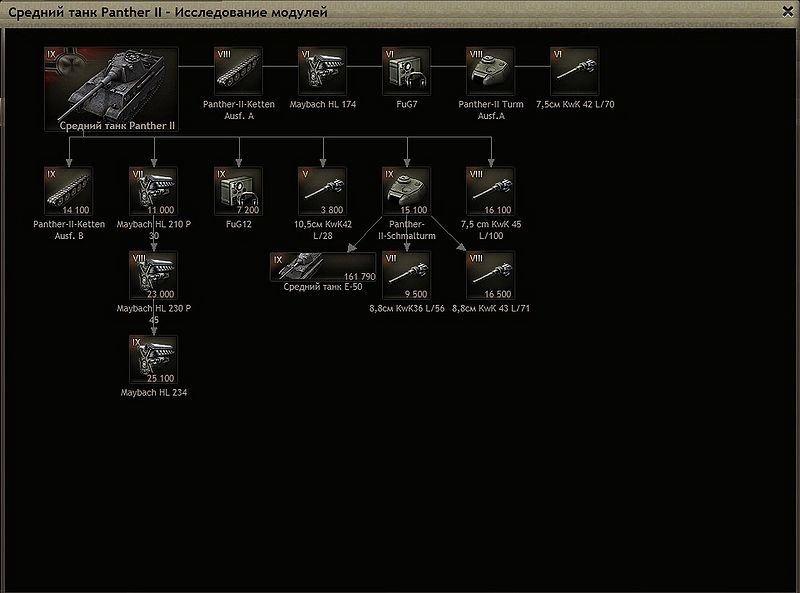Image resolution: width=800 pixels, height=593 pixels.
Task: Select the Maybach HL 230 P 45 engine icon
Action: point(154,276)
